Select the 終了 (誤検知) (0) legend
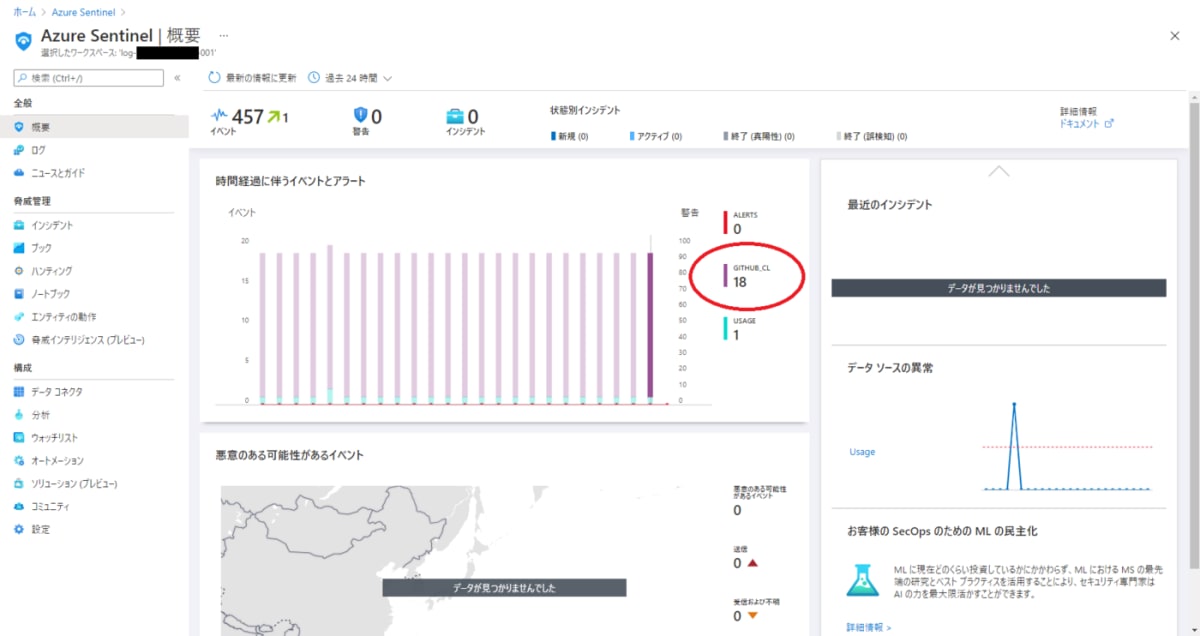 pyautogui.click(x=872, y=136)
